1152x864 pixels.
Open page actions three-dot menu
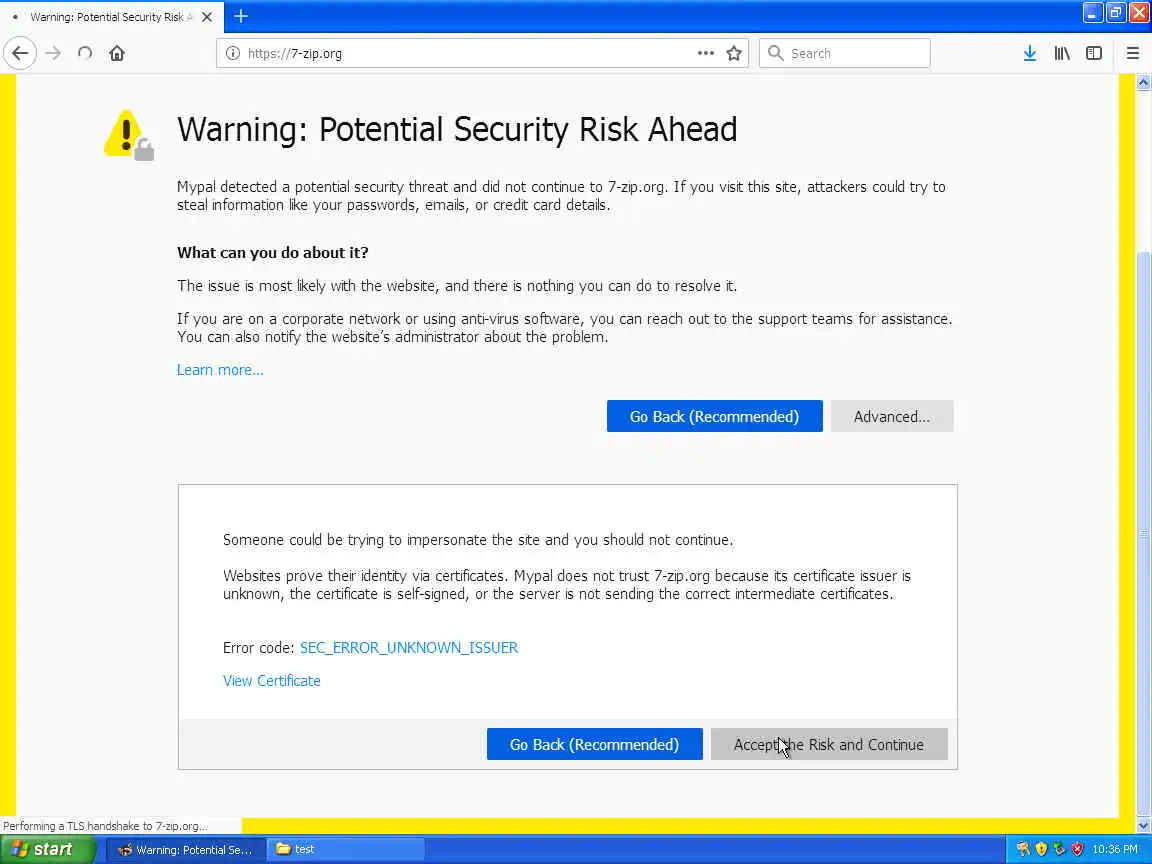click(705, 53)
